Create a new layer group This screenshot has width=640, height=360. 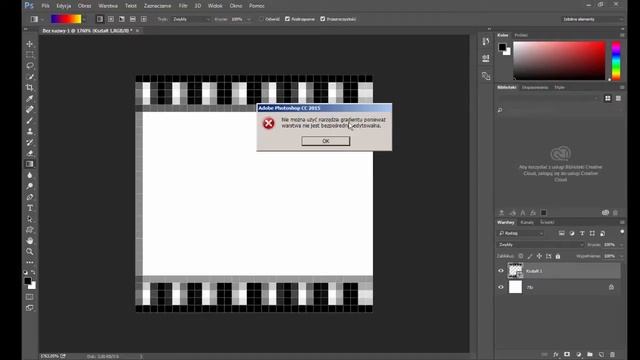coord(590,354)
